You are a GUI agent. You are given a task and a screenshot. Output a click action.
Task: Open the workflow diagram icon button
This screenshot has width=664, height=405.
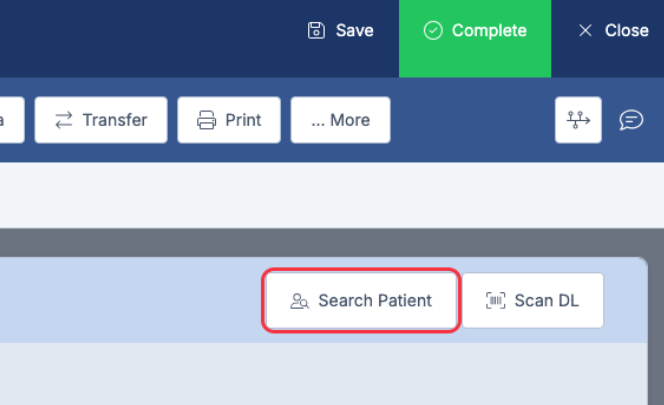[x=578, y=120]
